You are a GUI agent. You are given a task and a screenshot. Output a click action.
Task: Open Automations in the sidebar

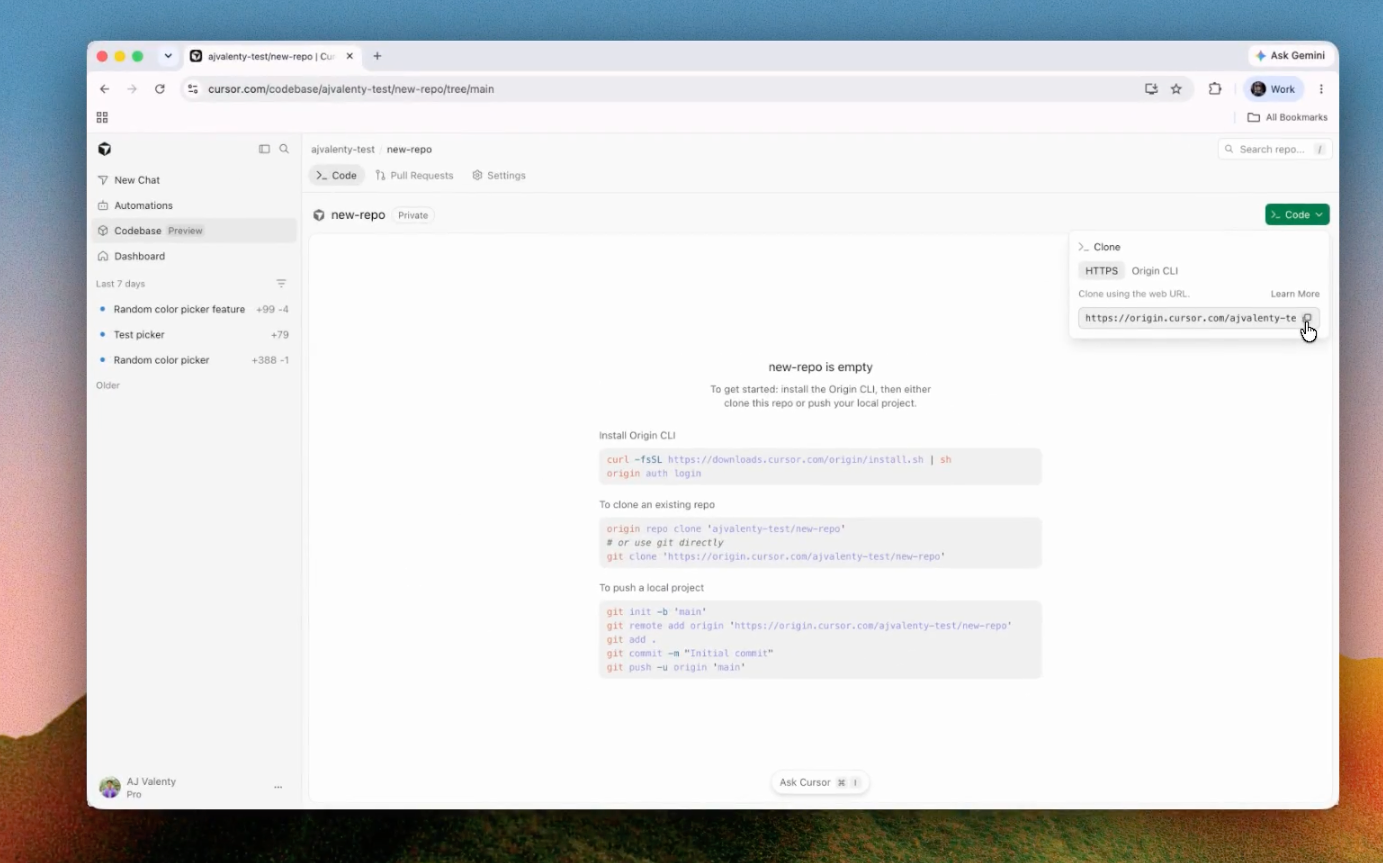(193, 205)
